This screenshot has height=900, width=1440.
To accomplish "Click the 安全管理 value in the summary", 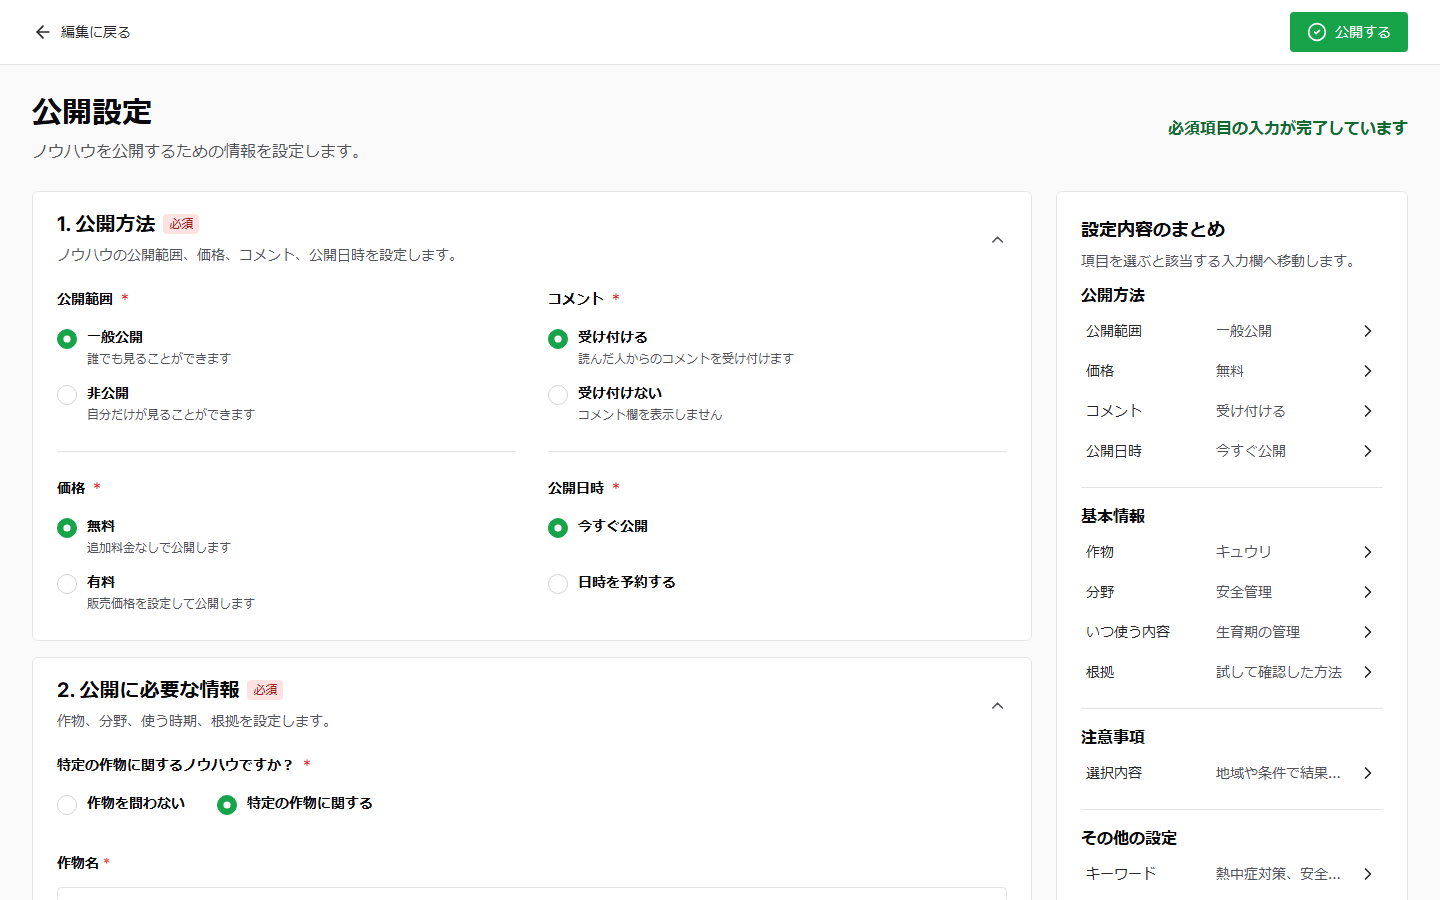I will [1244, 592].
